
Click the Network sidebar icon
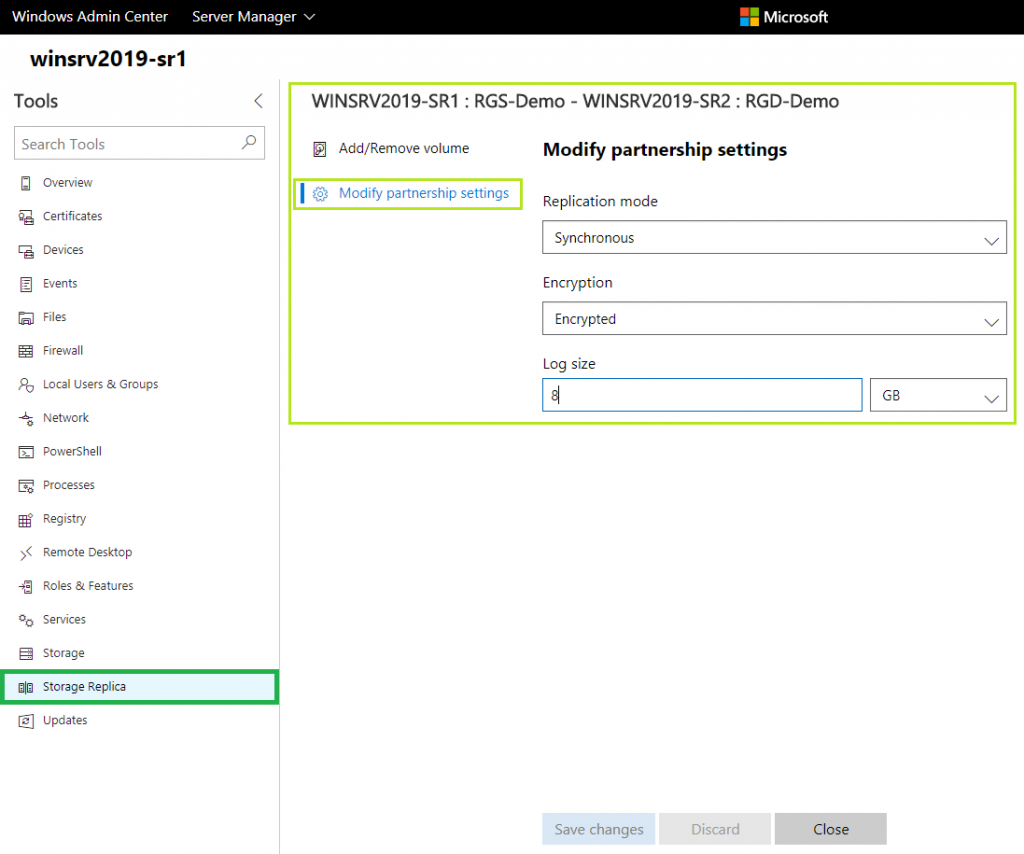point(25,417)
